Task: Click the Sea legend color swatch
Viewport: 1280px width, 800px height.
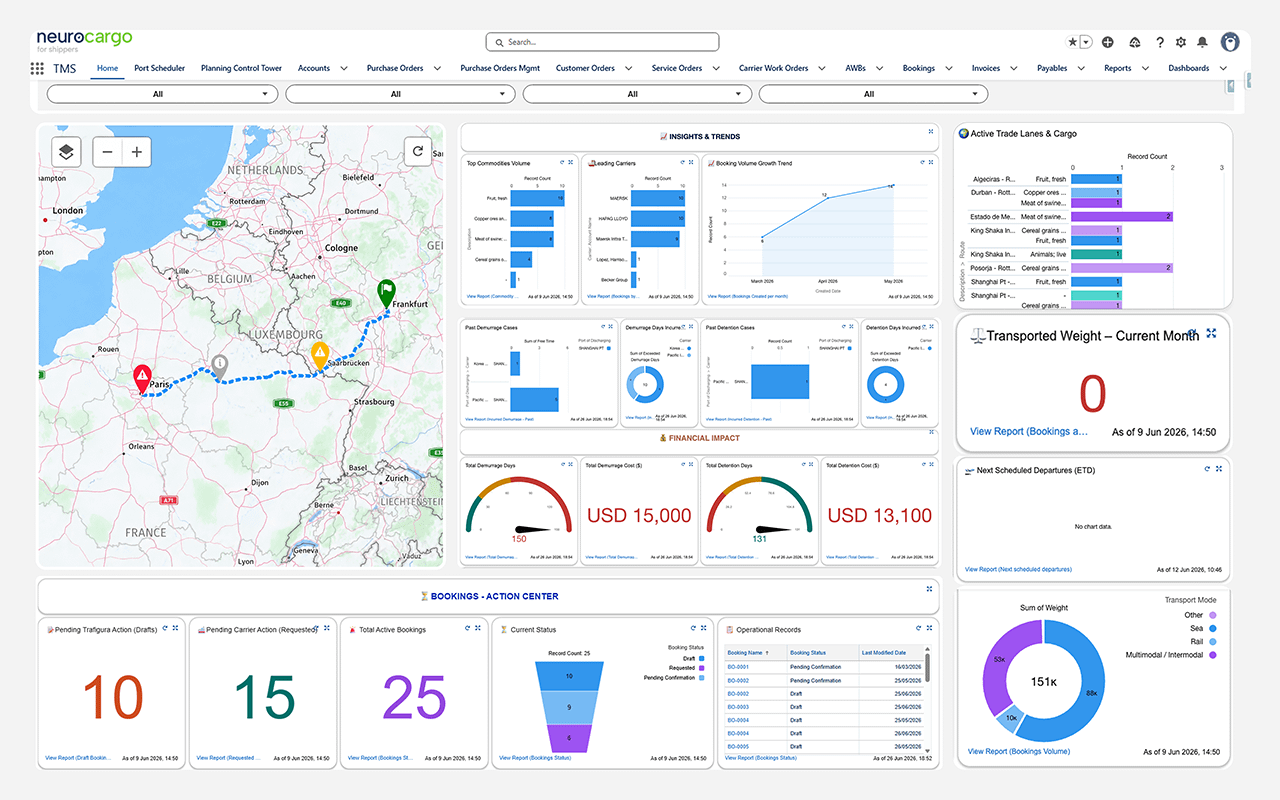Action: point(1213,628)
